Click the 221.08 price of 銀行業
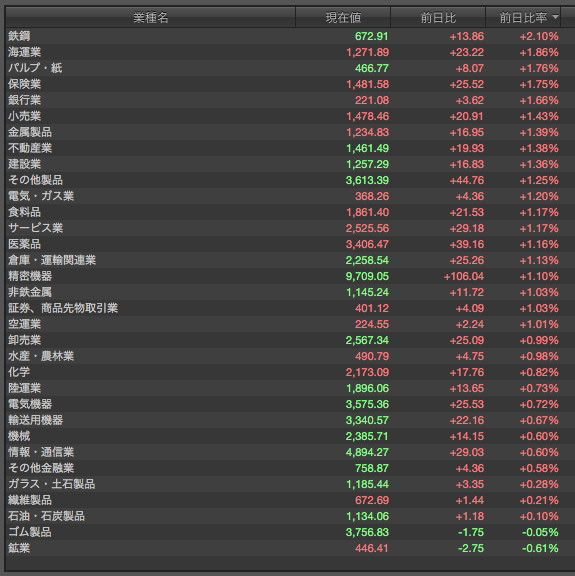 tap(371, 100)
